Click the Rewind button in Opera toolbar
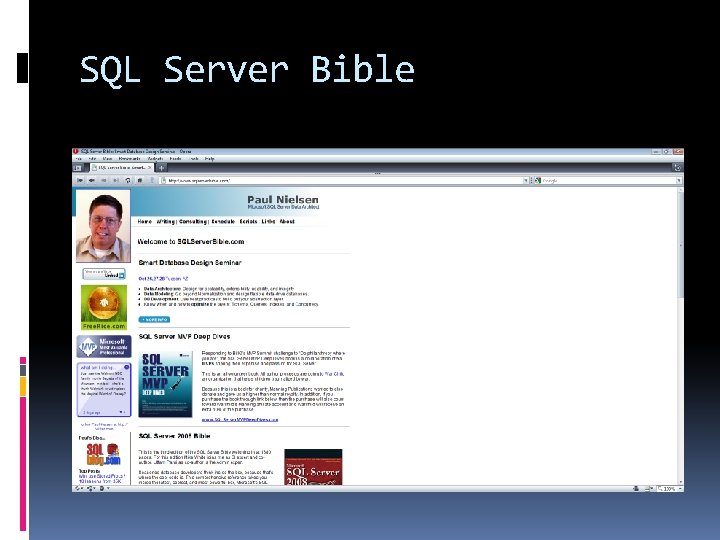 tap(80, 180)
